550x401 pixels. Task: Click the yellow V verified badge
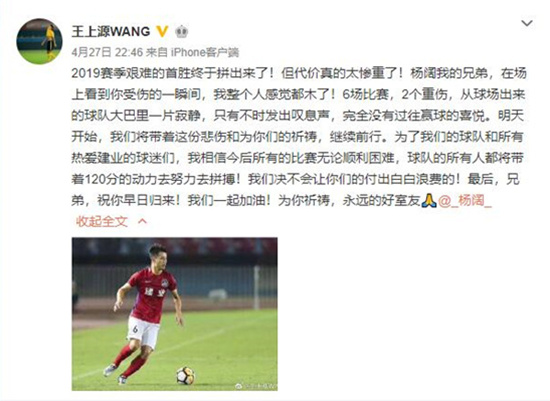click(162, 32)
